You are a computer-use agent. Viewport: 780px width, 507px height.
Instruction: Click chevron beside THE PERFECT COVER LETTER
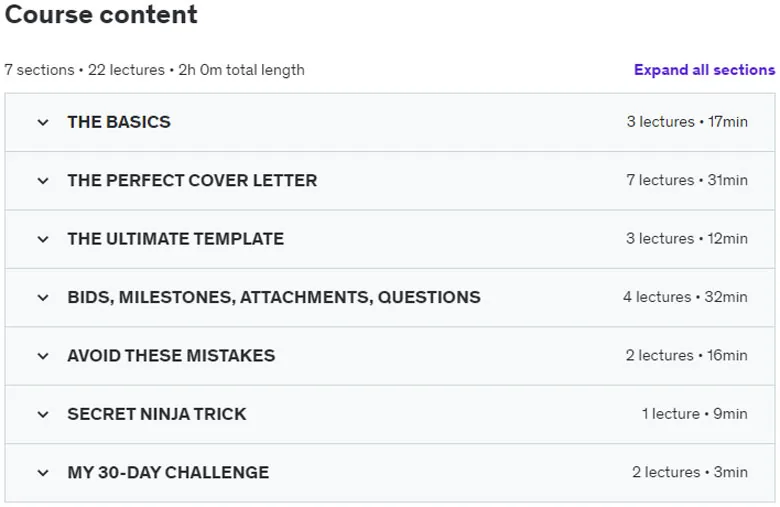43,181
